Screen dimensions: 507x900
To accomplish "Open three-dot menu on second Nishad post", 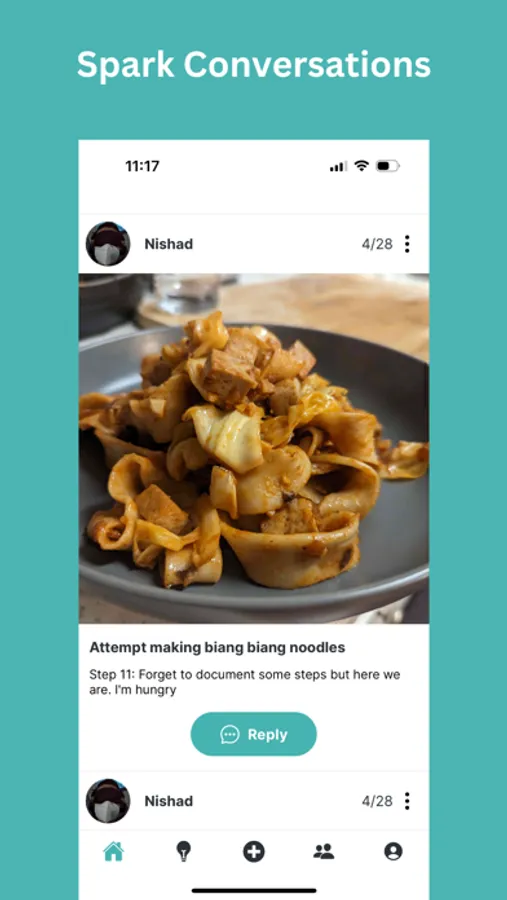I will point(407,801).
